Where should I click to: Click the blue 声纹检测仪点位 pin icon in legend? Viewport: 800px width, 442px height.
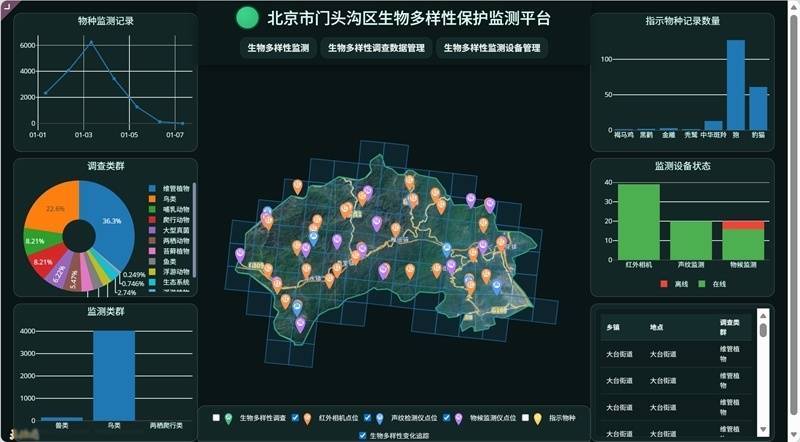pos(379,419)
